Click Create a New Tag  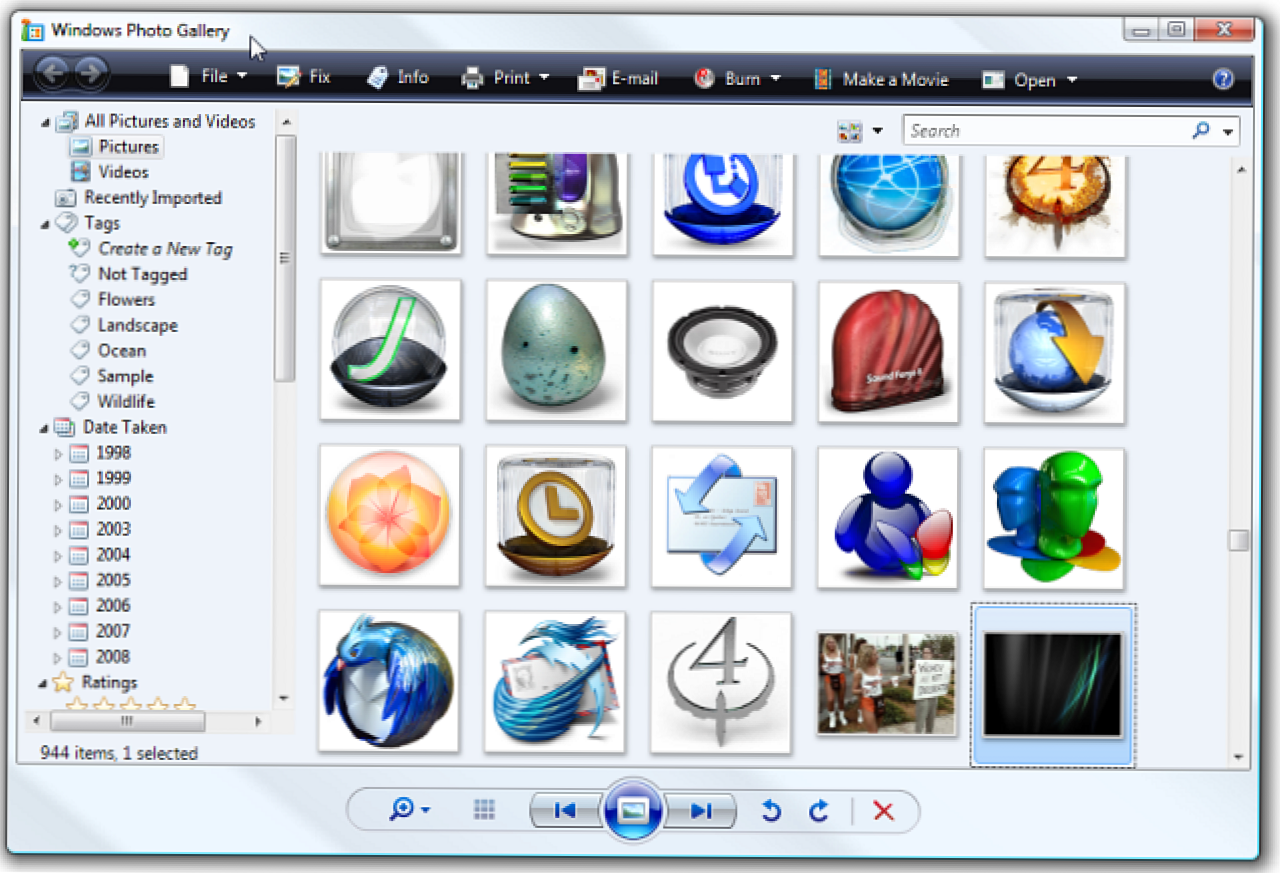(x=151, y=249)
